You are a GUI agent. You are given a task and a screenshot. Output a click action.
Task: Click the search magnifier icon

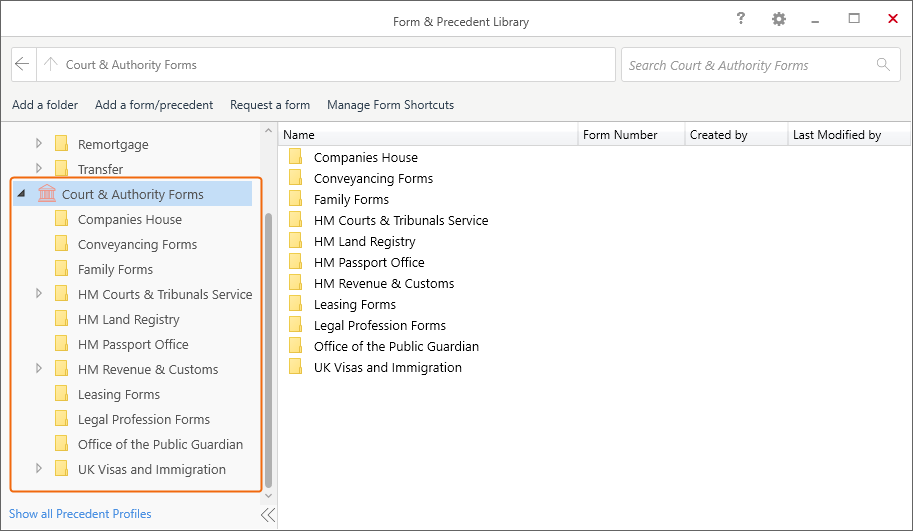(x=883, y=64)
